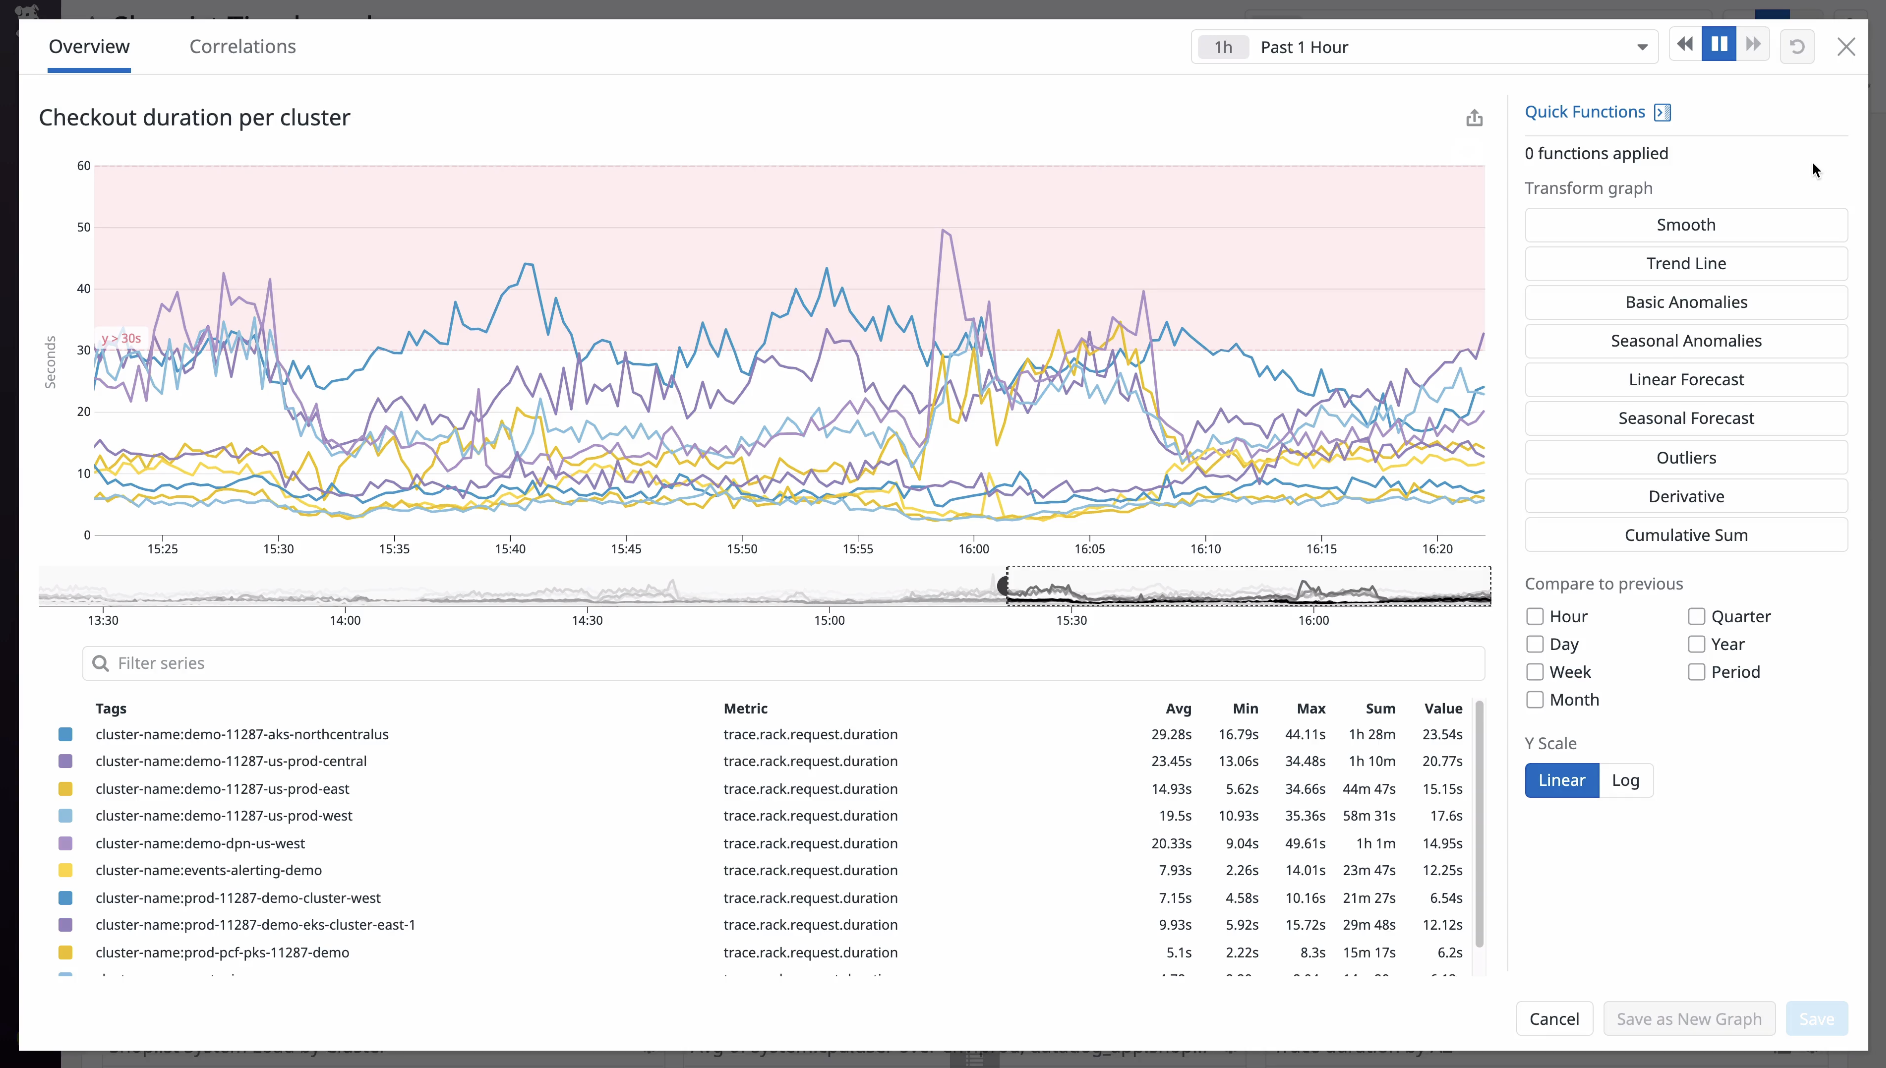Select Log Y scale

point(1626,781)
